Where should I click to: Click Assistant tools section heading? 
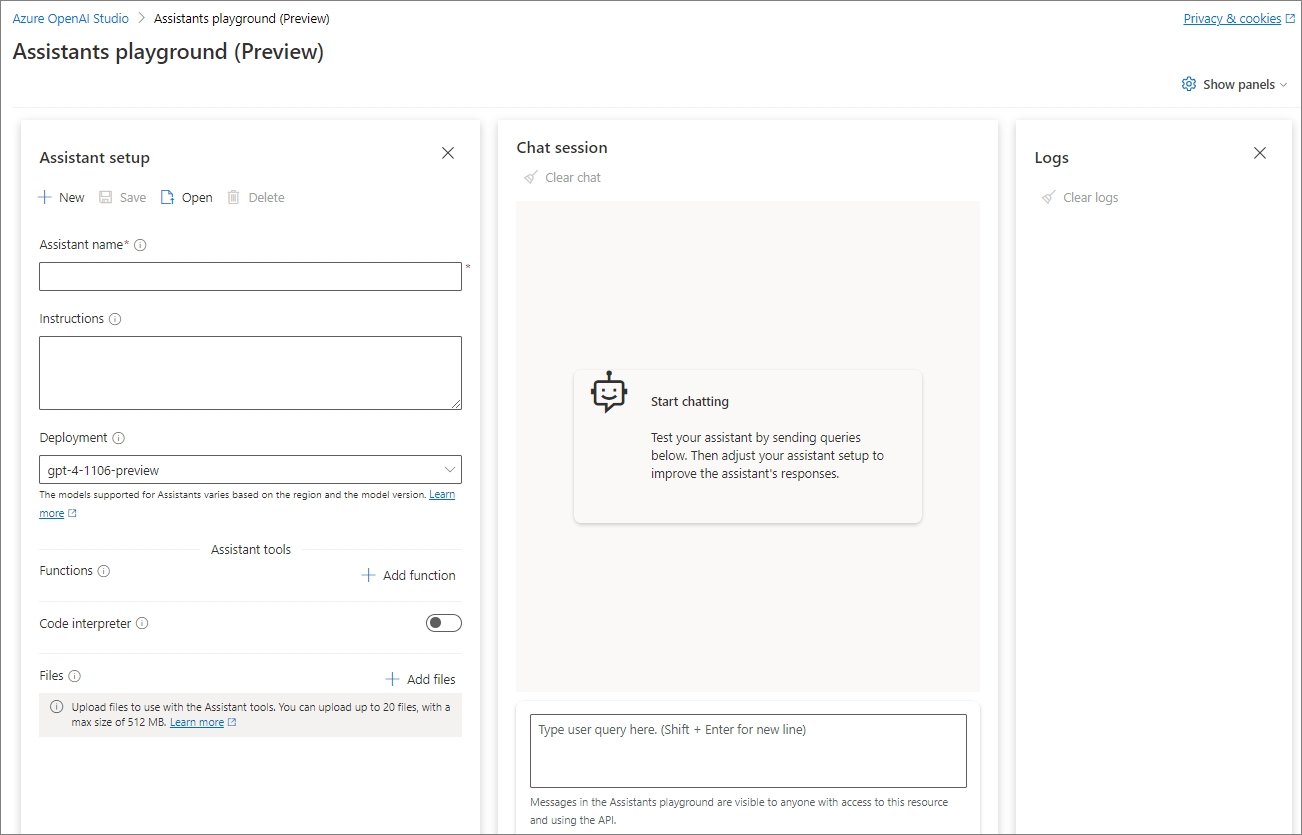[x=251, y=549]
